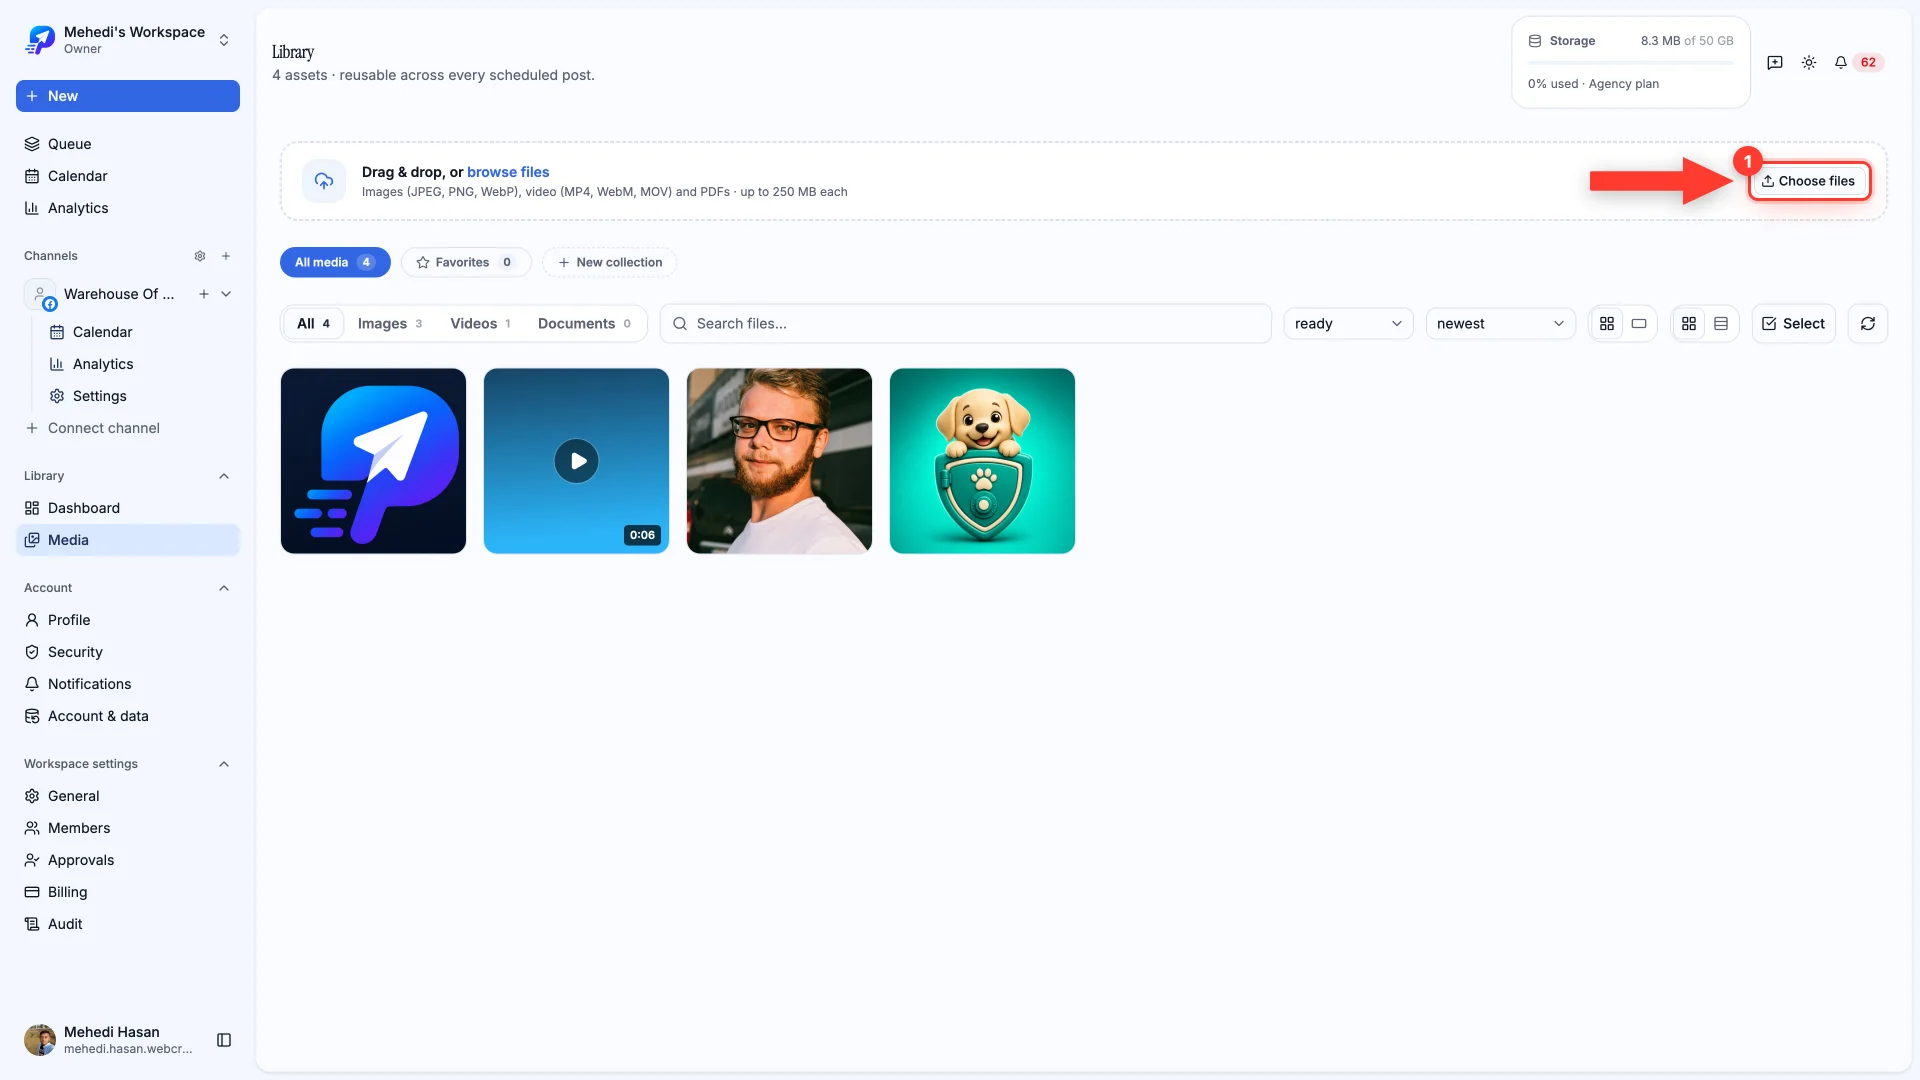The width and height of the screenshot is (1920, 1080).
Task: Collapse the Library sidebar section
Action: click(x=224, y=476)
